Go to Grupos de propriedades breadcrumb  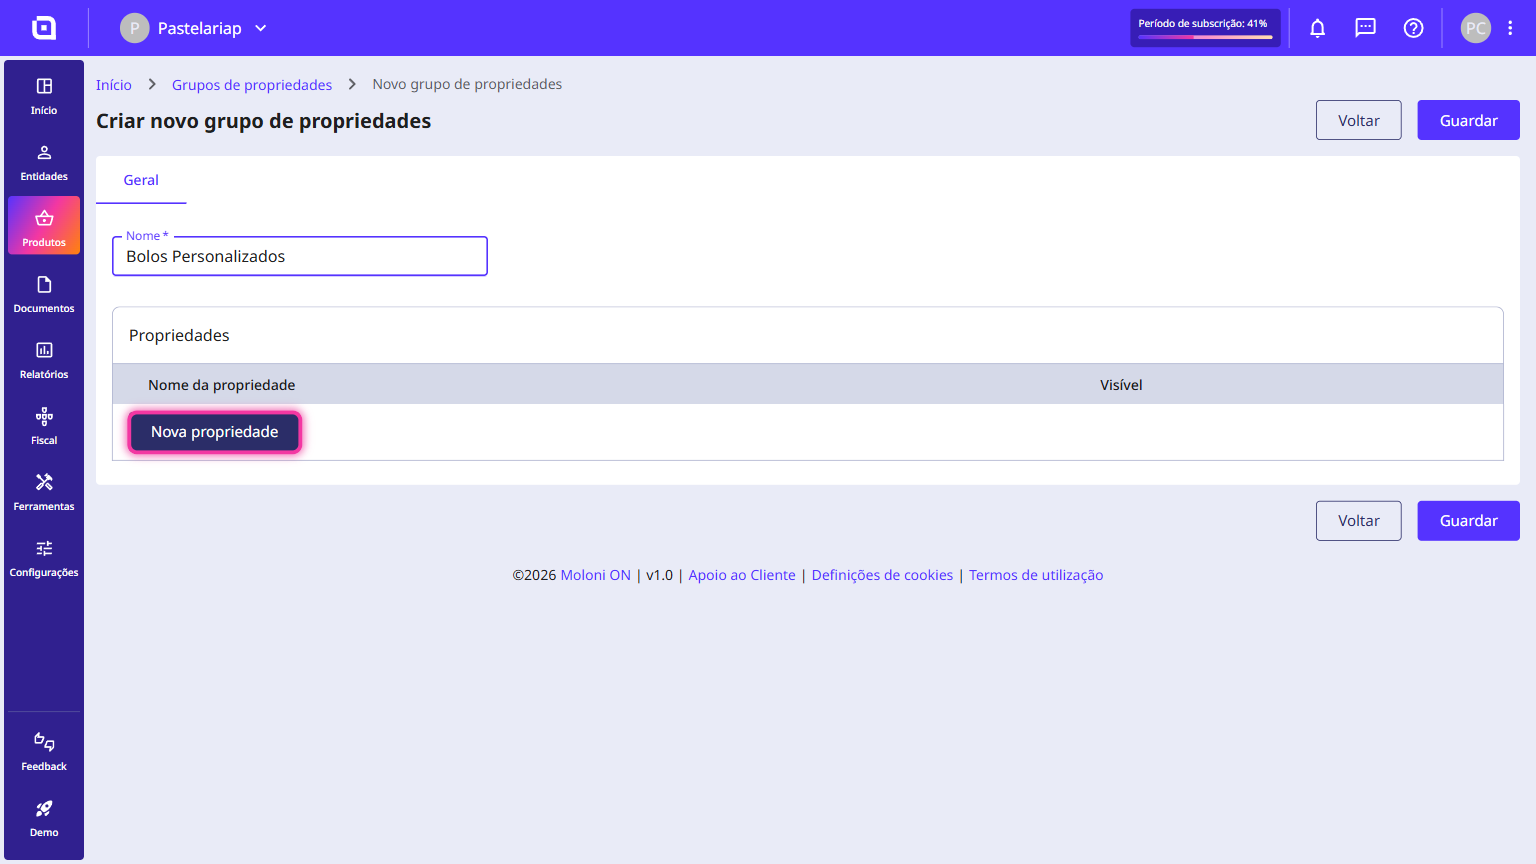coord(252,85)
